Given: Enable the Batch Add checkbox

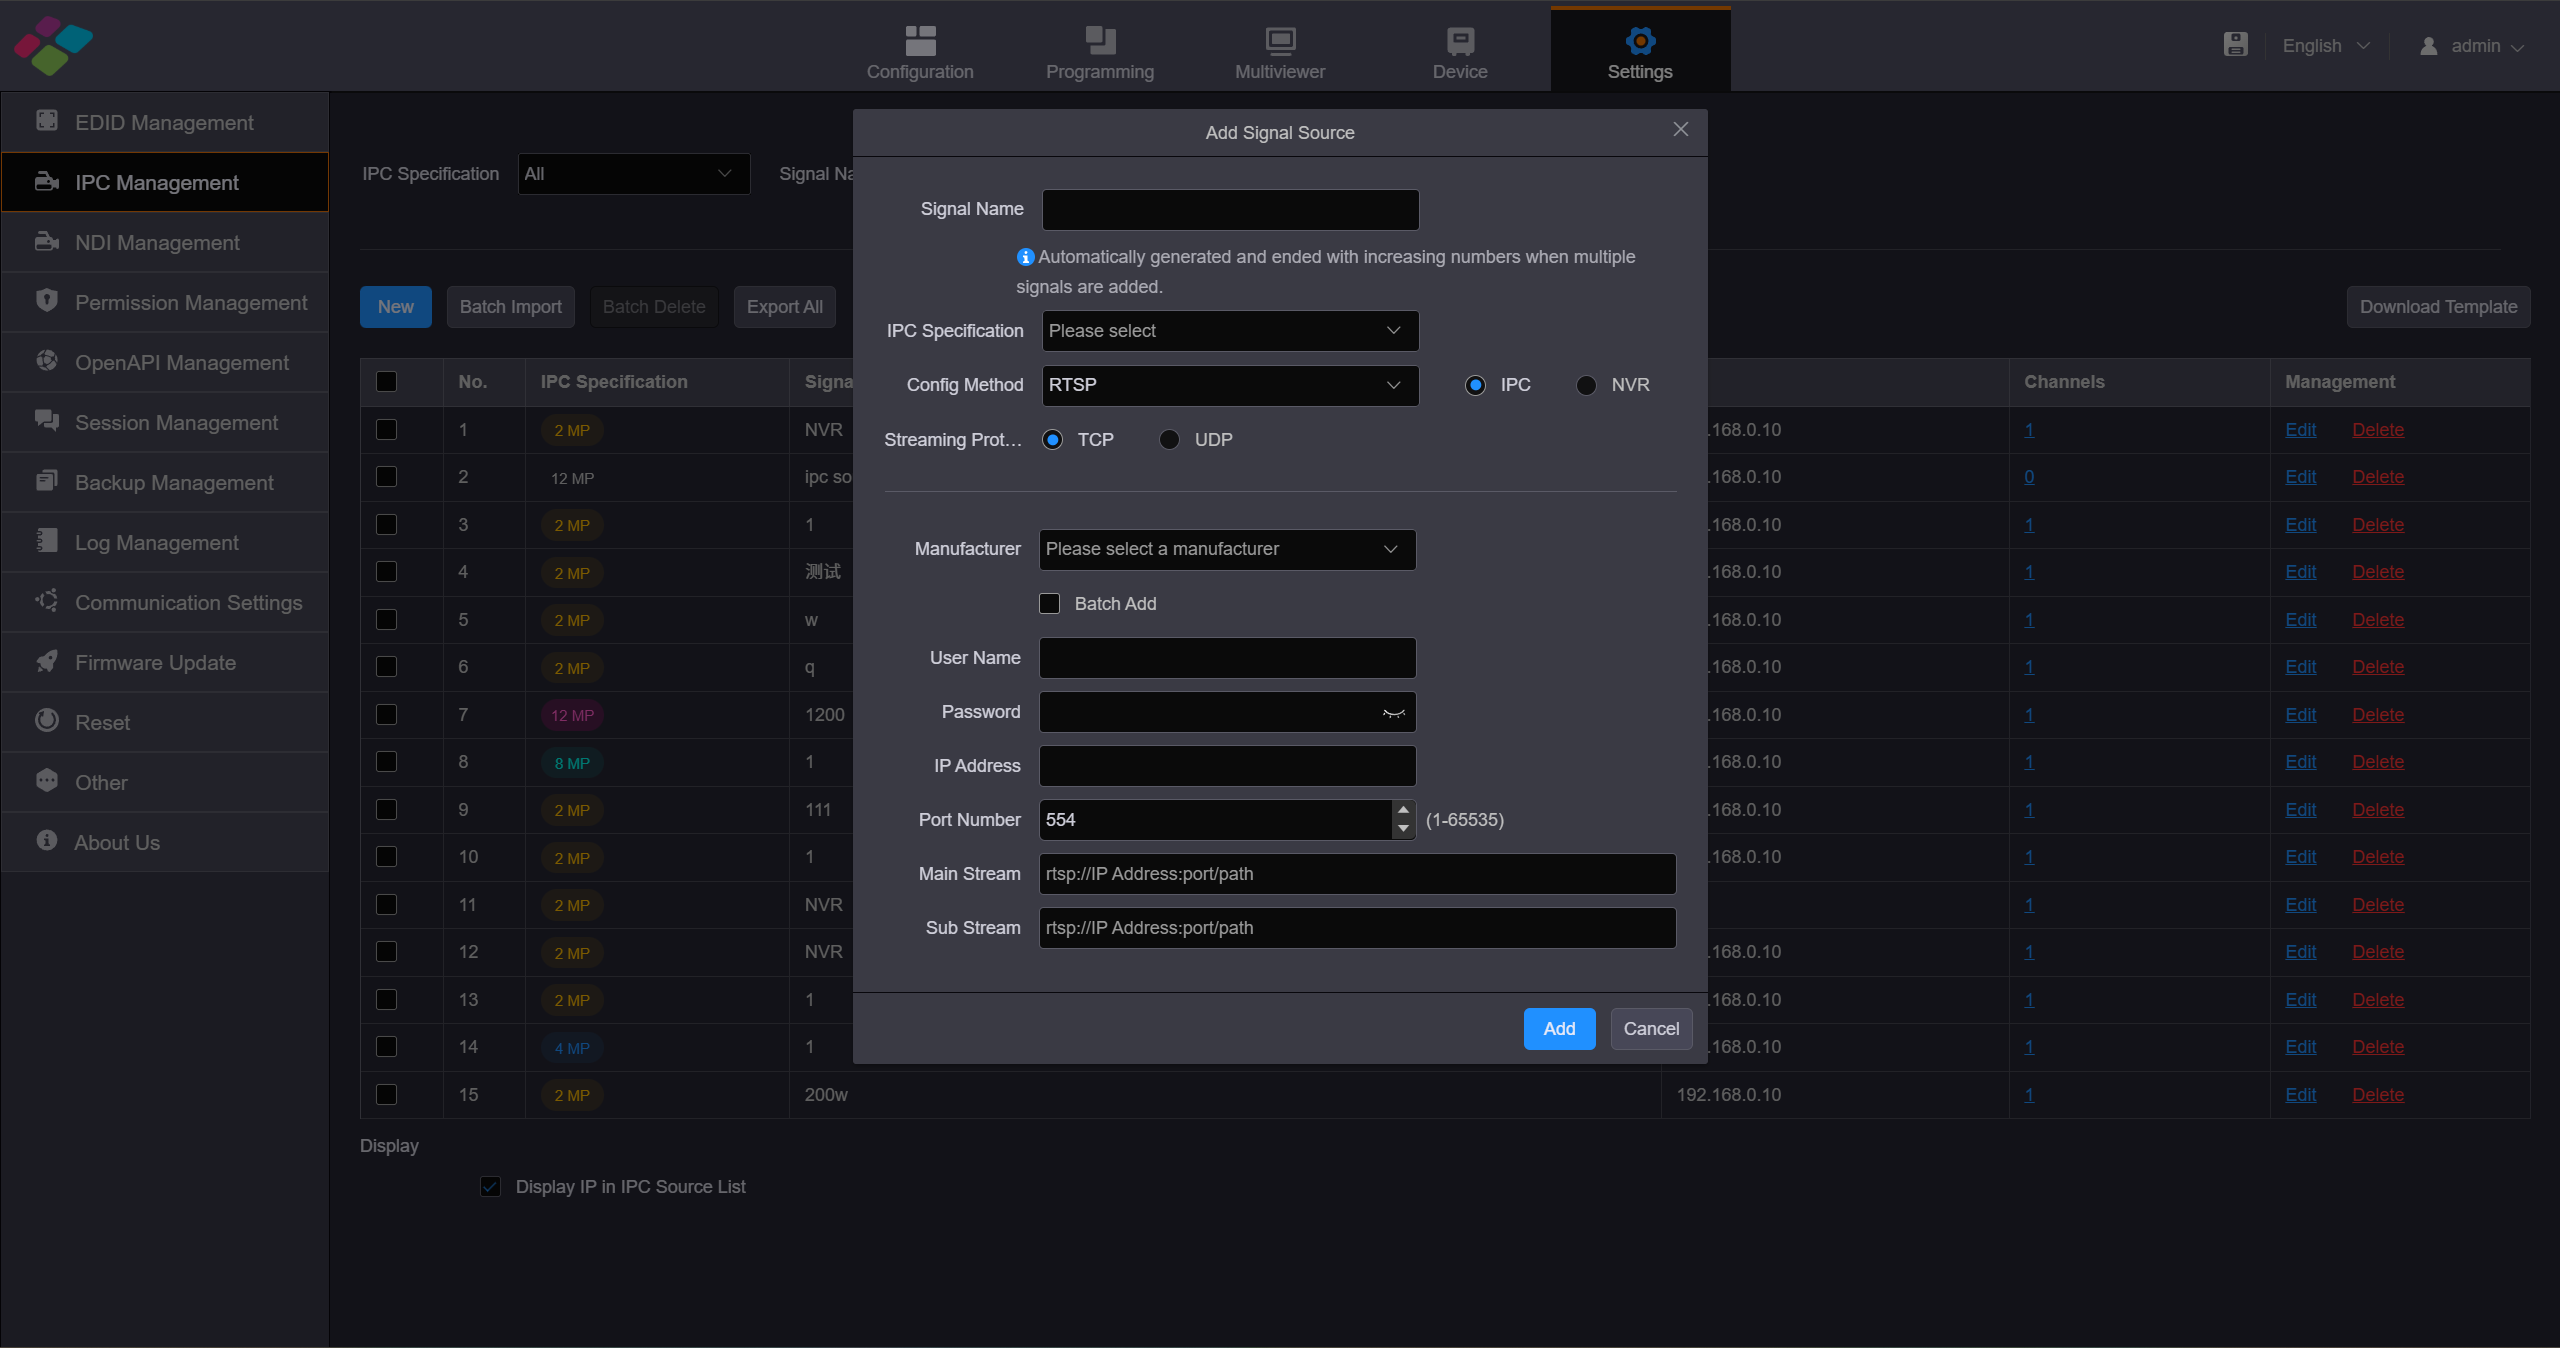Looking at the screenshot, I should point(1049,604).
